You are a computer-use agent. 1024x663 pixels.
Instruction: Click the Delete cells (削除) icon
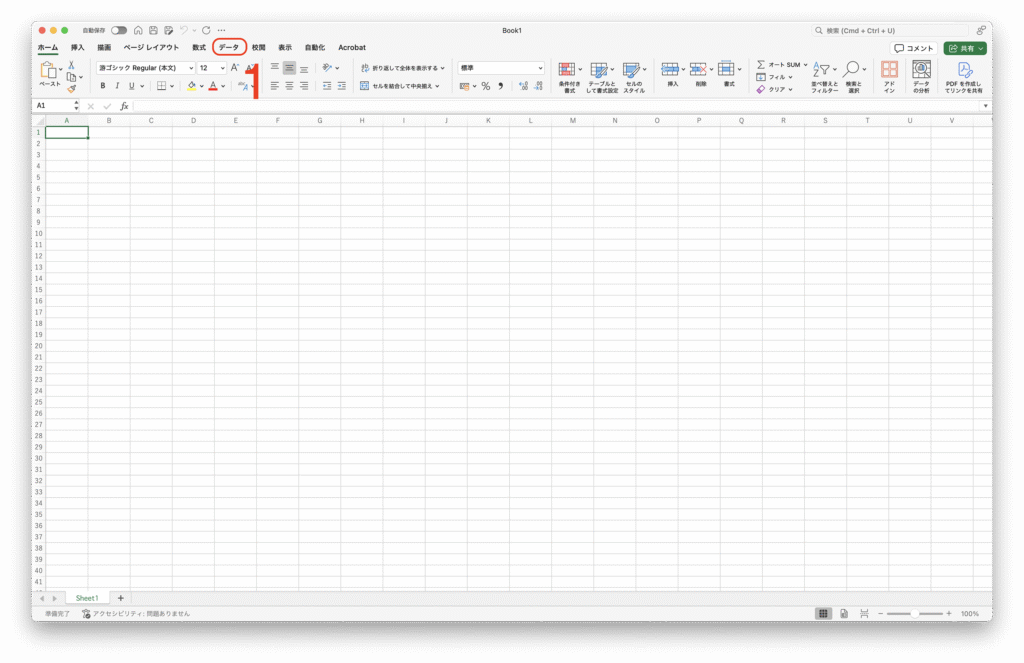(698, 69)
